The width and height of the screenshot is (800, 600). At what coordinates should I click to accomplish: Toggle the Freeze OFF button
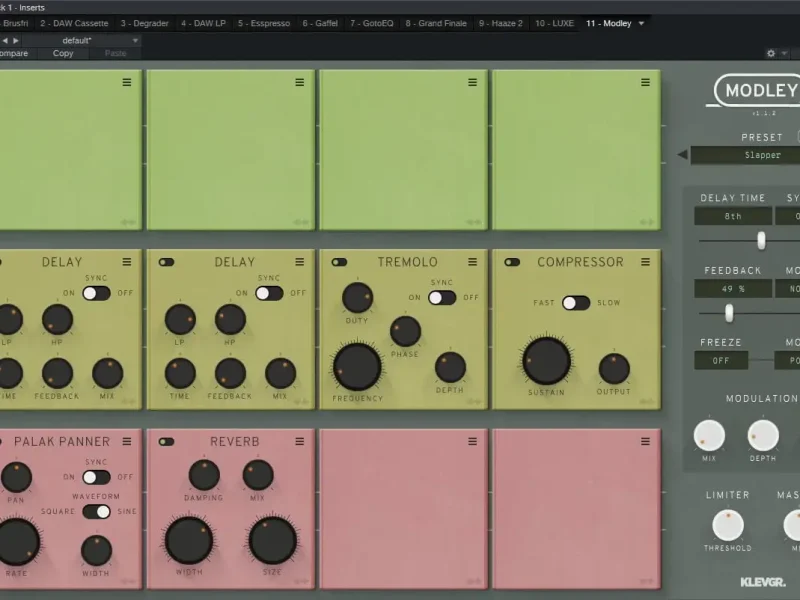click(x=721, y=361)
